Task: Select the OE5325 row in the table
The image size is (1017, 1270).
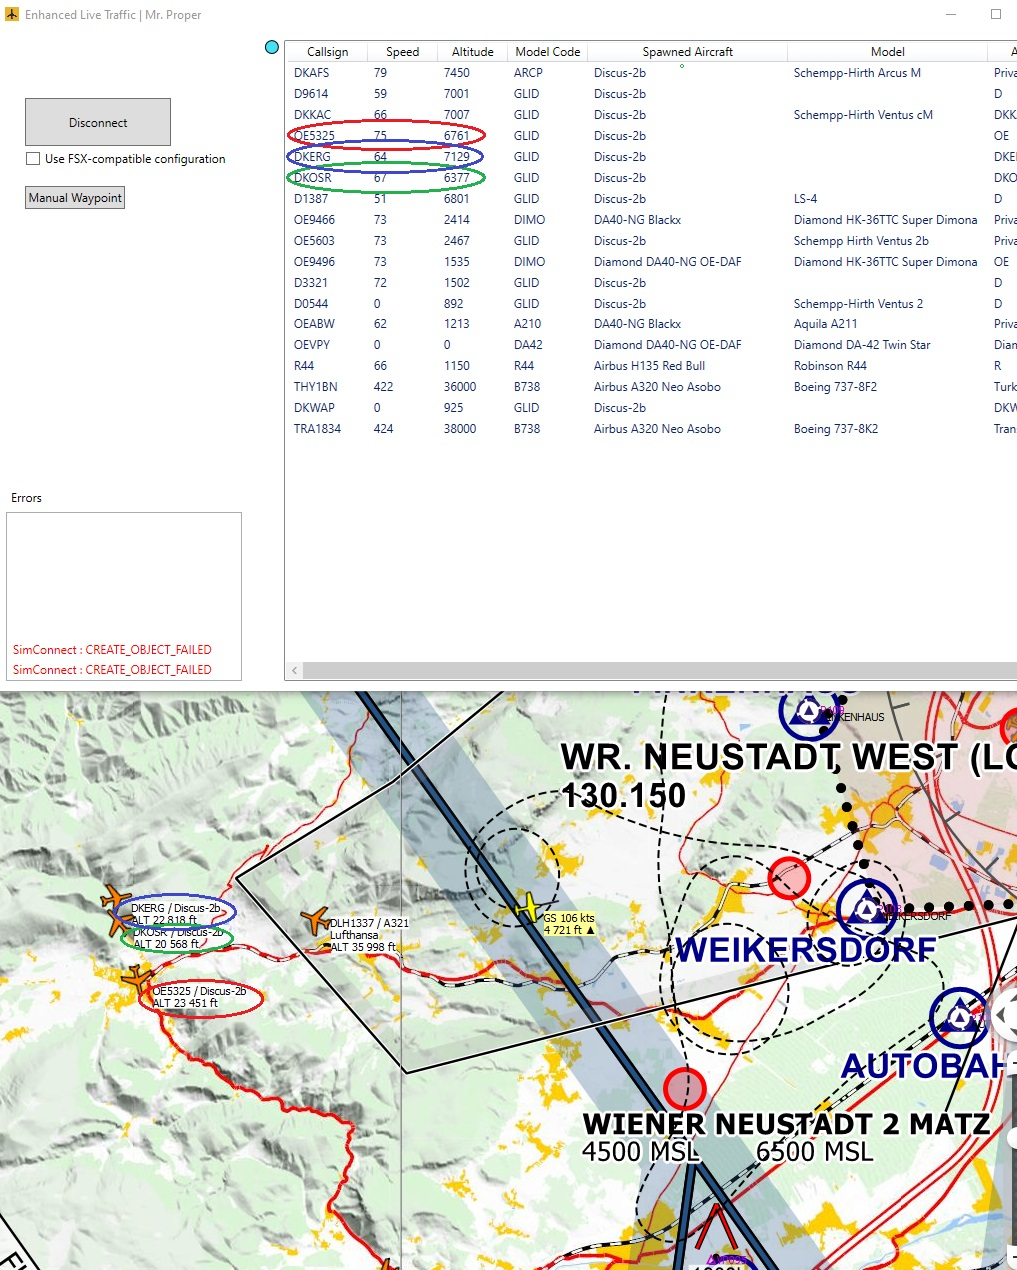Action: [x=651, y=136]
